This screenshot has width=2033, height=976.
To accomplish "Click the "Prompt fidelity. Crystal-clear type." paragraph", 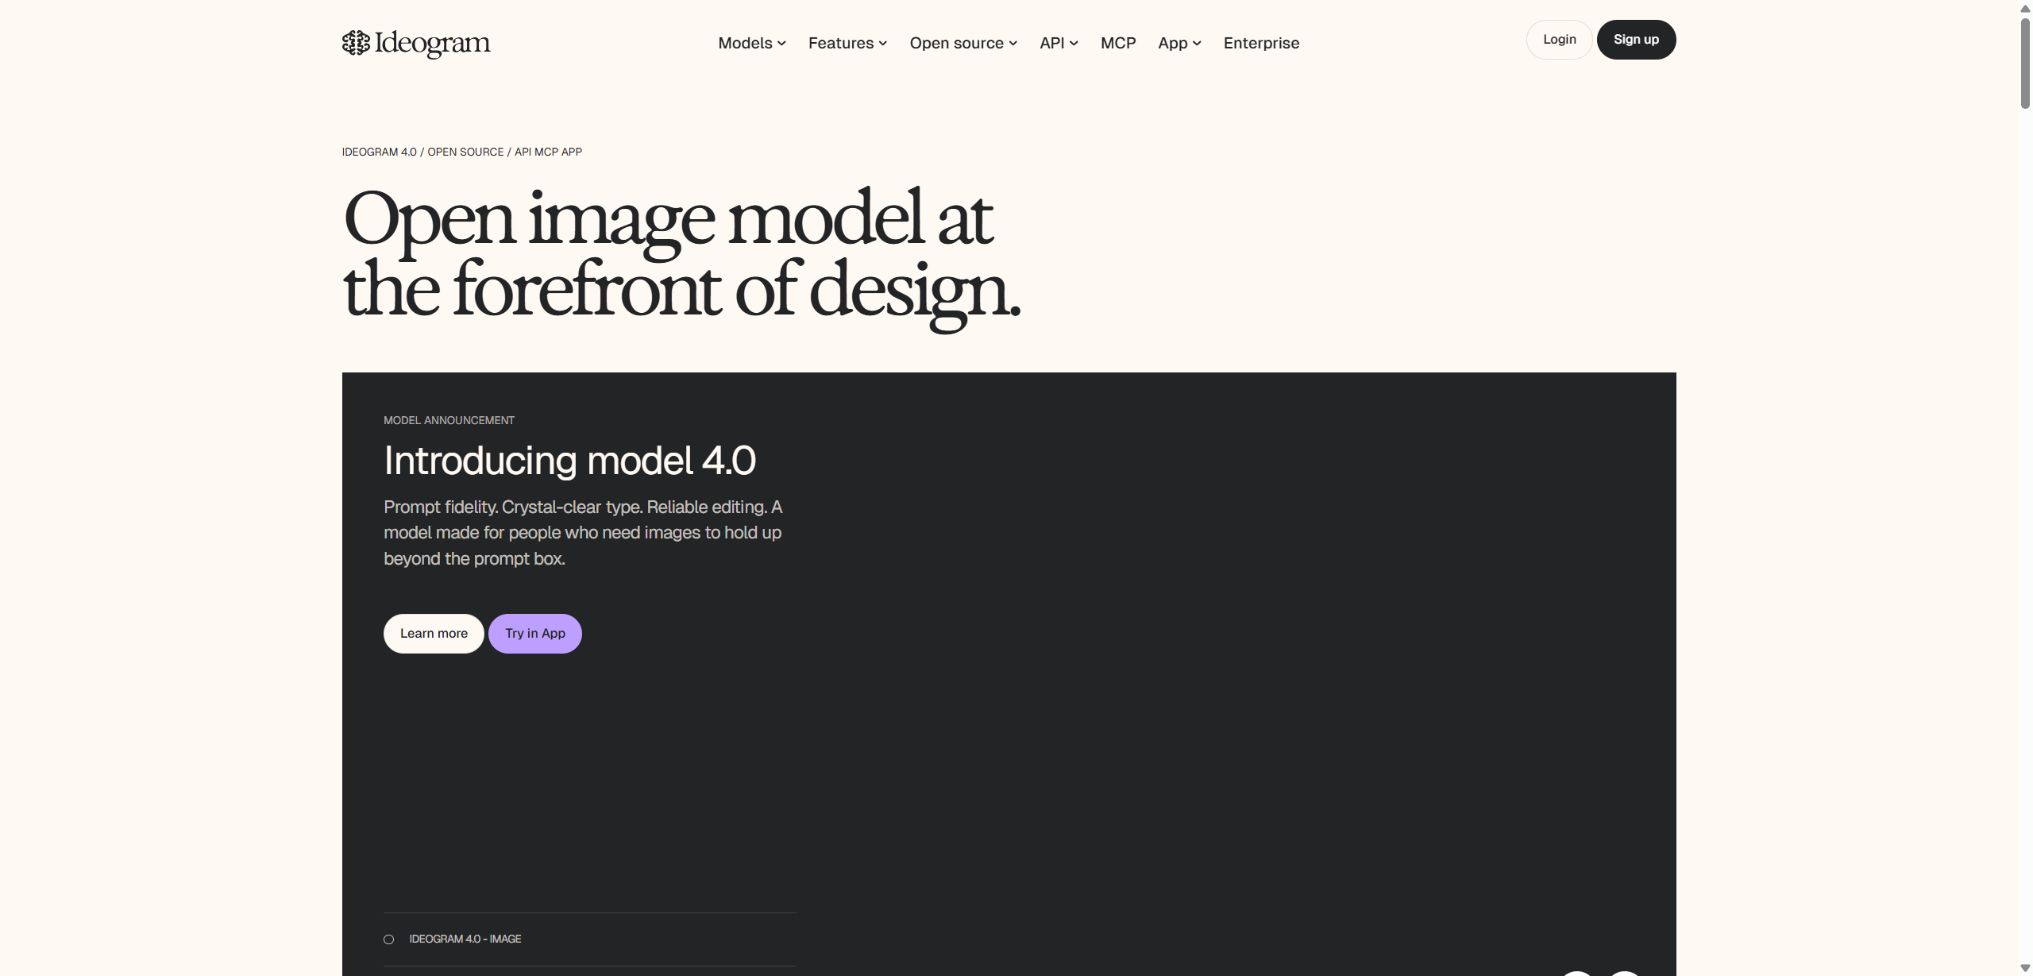I will coord(583,533).
